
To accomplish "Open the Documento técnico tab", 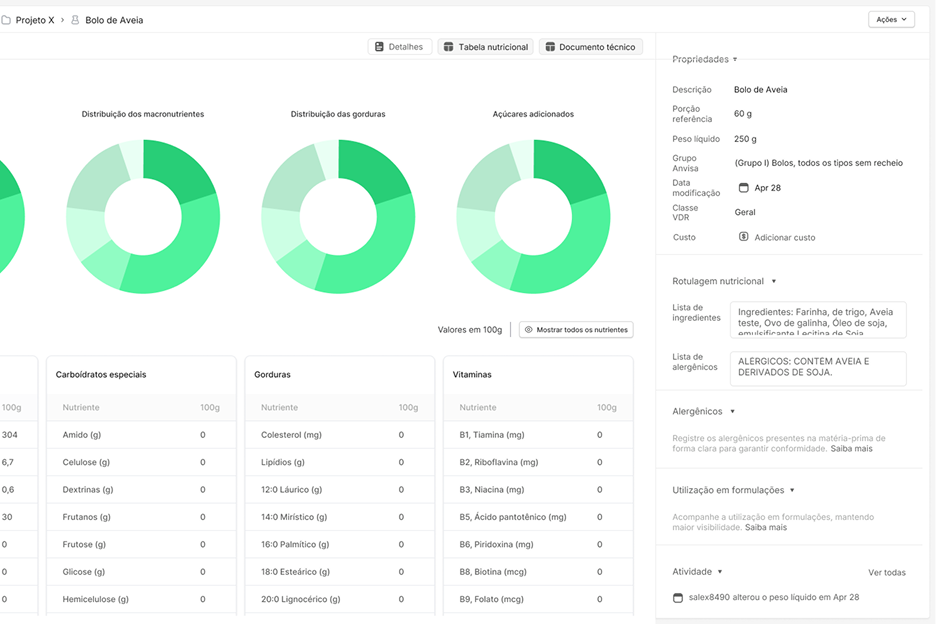I will (590, 47).
